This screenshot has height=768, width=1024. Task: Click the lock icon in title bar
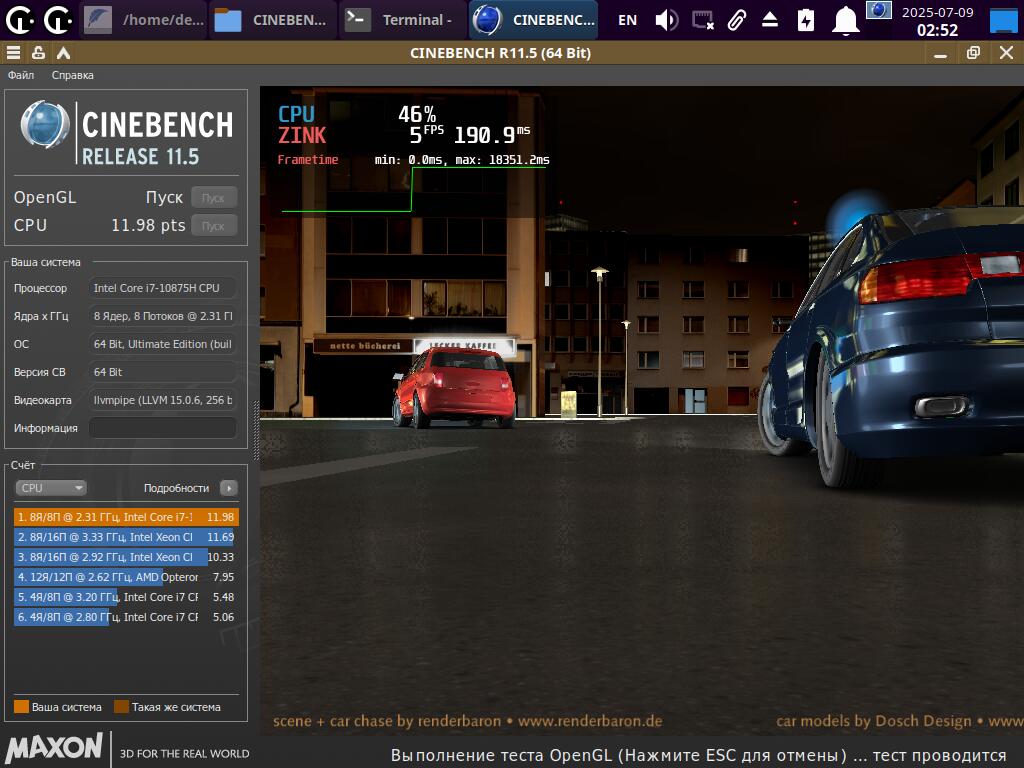tap(39, 53)
